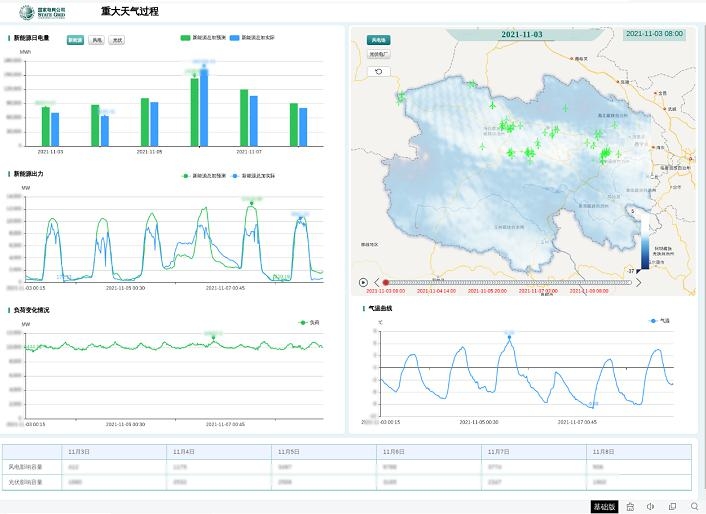Click the 负荷变化情况 section title

(x=31, y=310)
